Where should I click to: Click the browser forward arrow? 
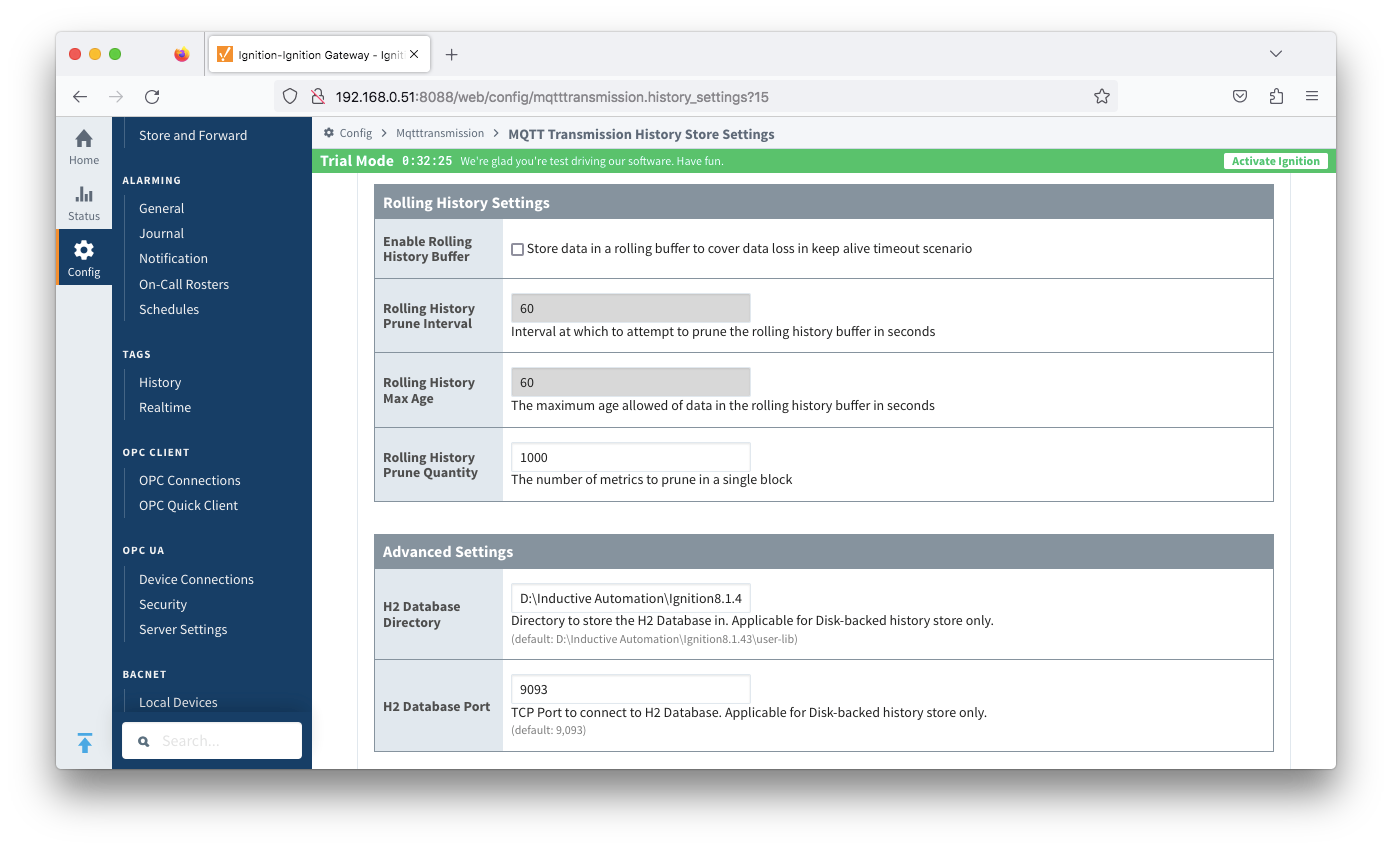click(x=116, y=97)
